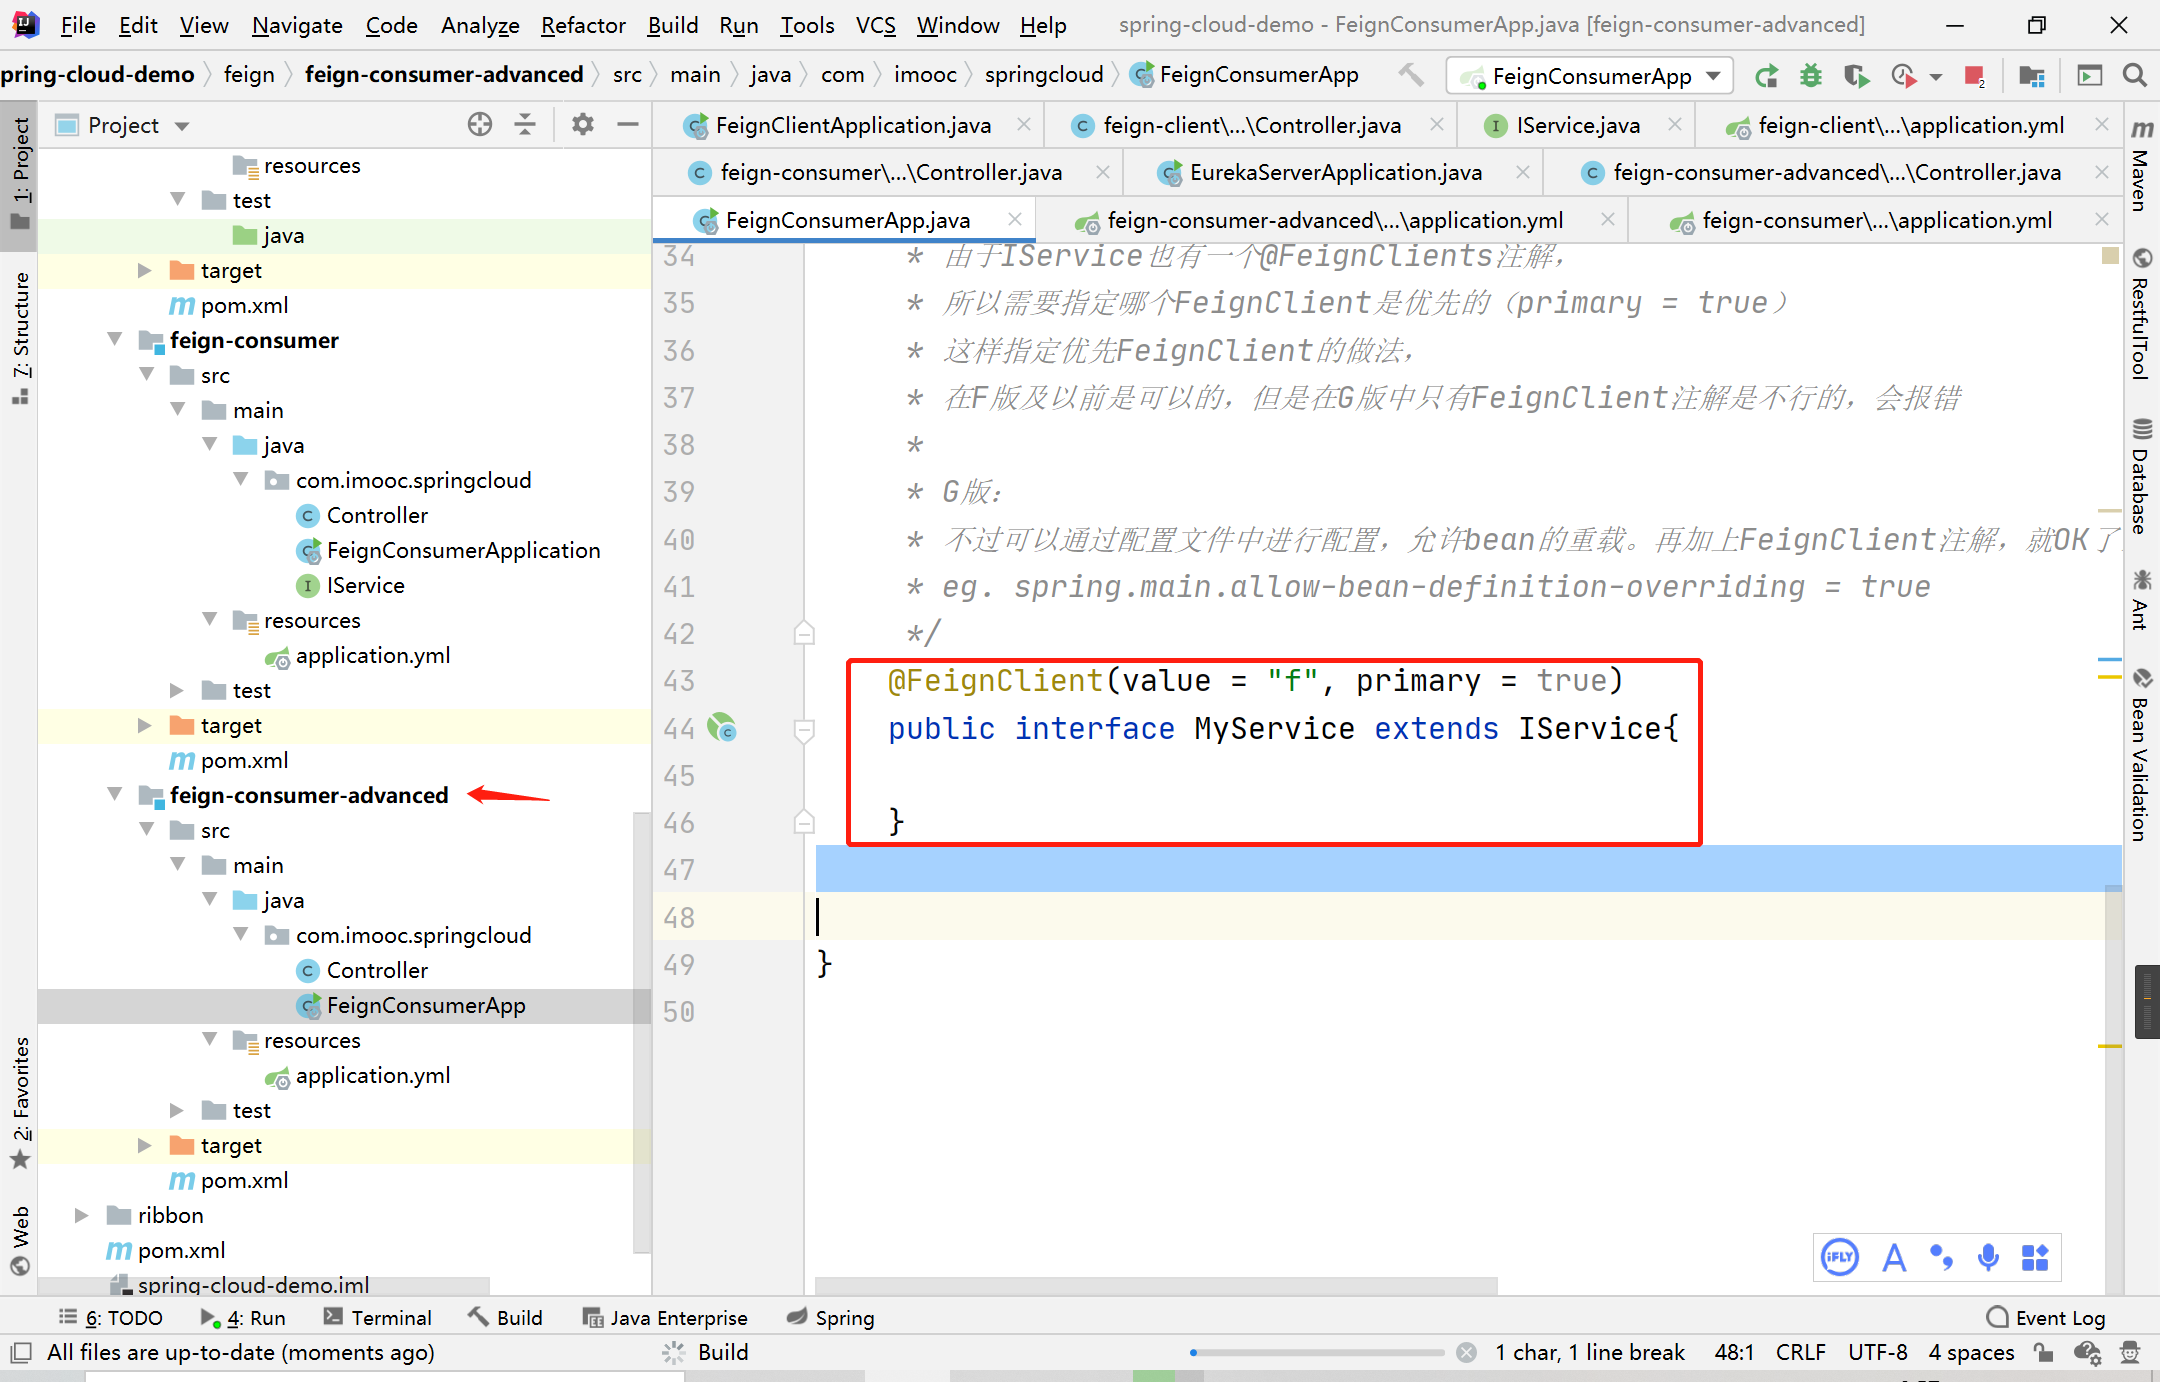Cancel the Build progress with the X icon
Viewport: 2160px width, 1382px height.
[x=1466, y=1352]
